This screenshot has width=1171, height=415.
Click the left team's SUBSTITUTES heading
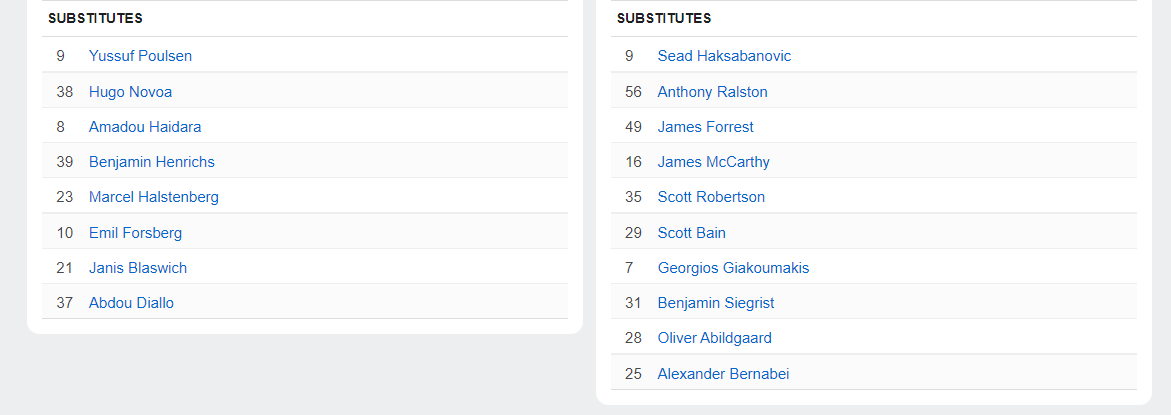(x=95, y=18)
